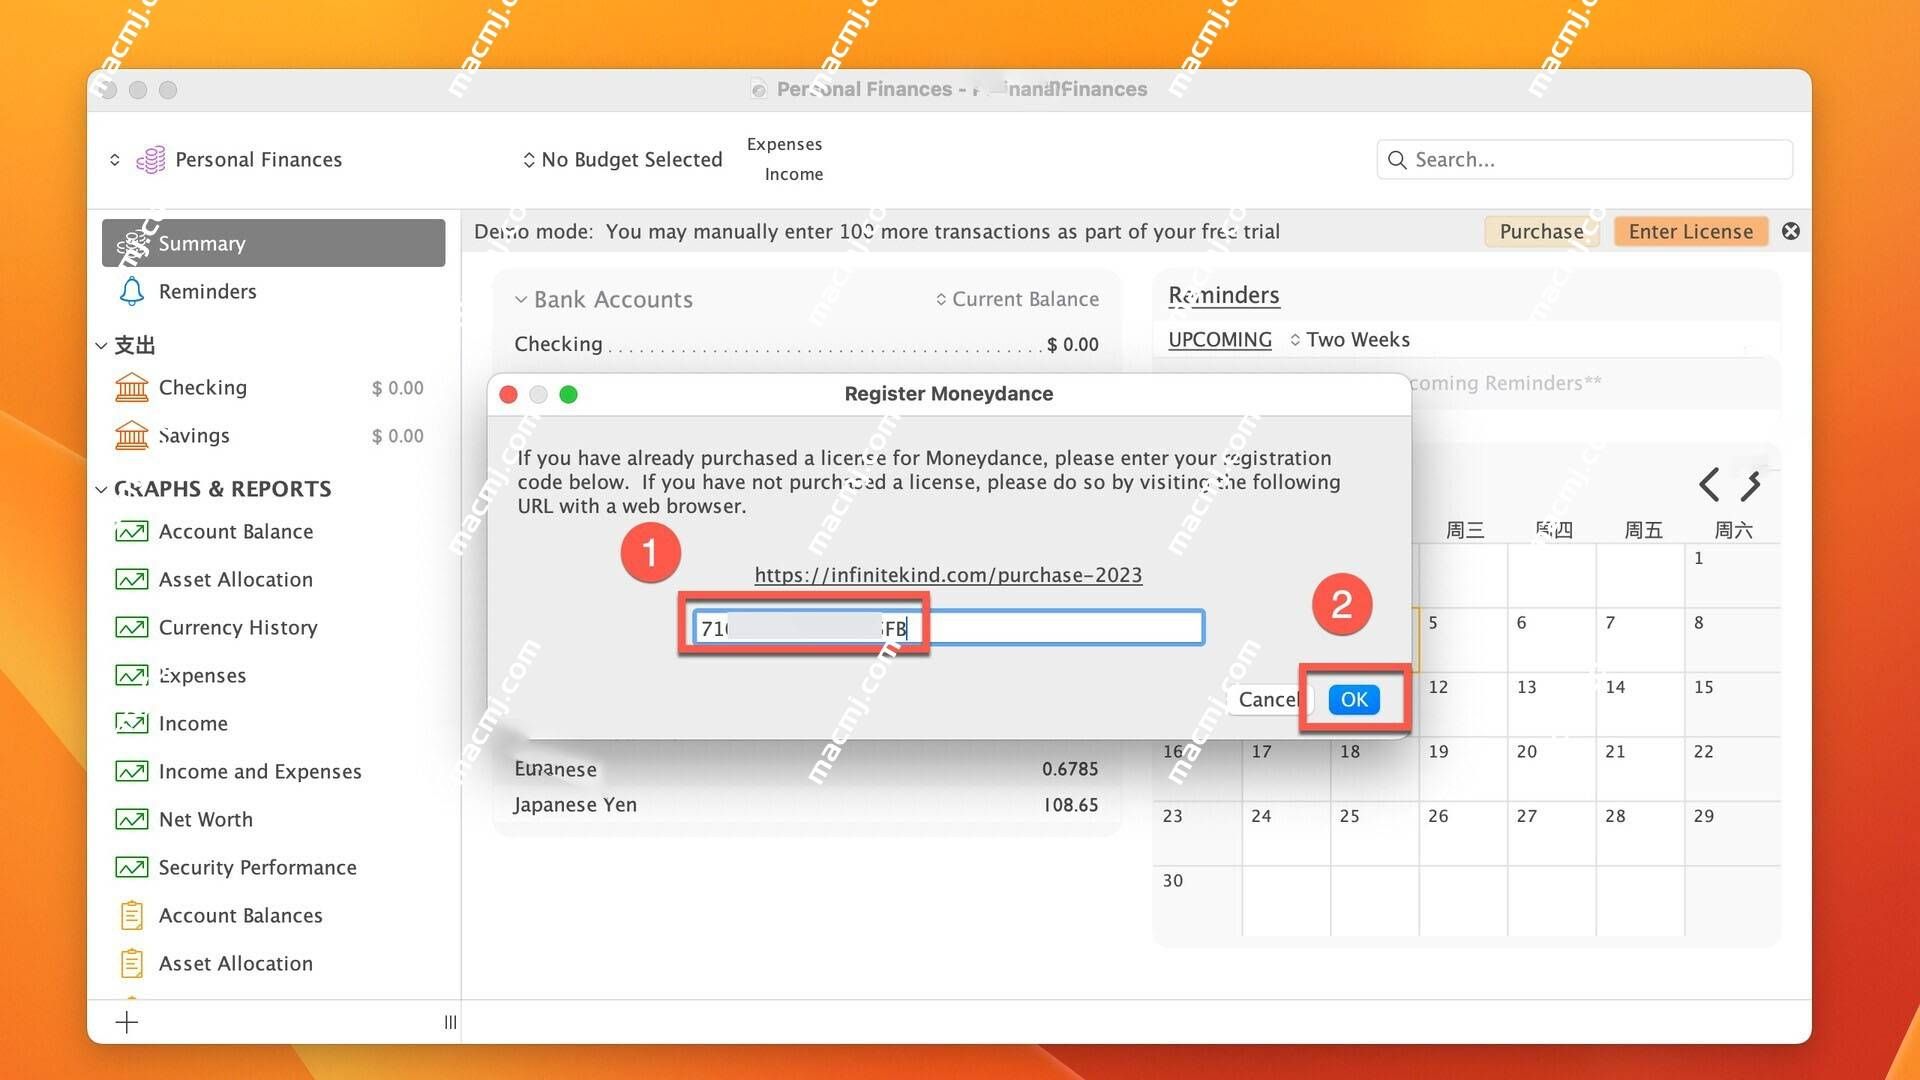Click the Purchase license button
Image resolution: width=1920 pixels, height=1080 pixels.
point(1539,231)
